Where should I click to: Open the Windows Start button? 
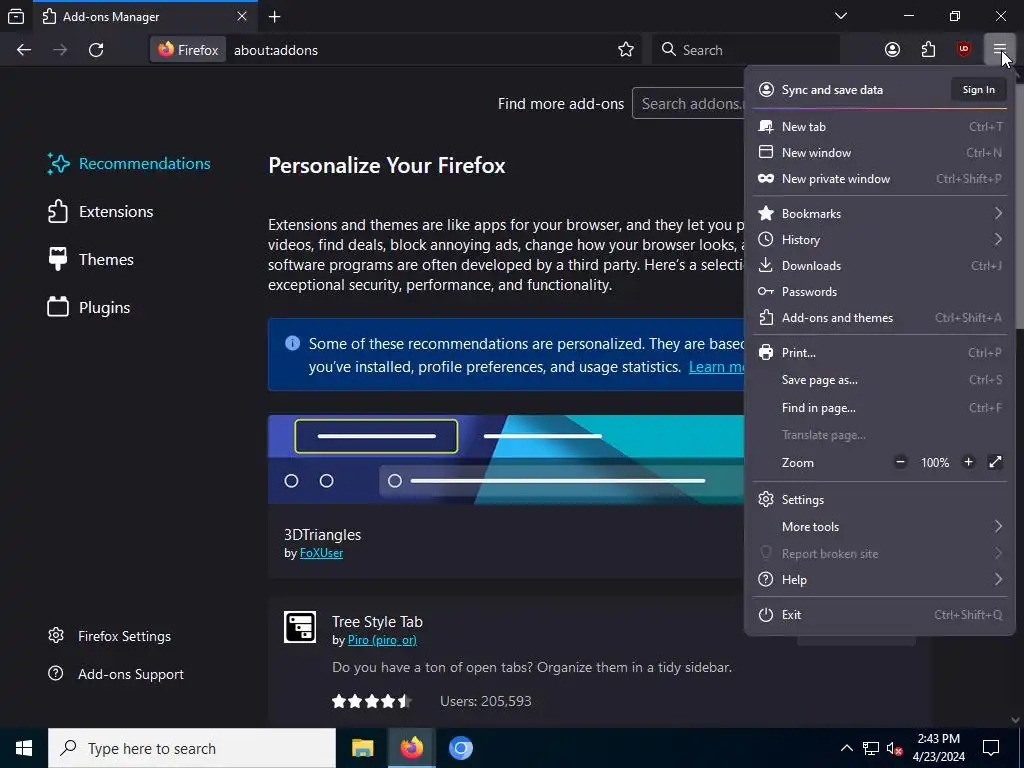coord(24,748)
